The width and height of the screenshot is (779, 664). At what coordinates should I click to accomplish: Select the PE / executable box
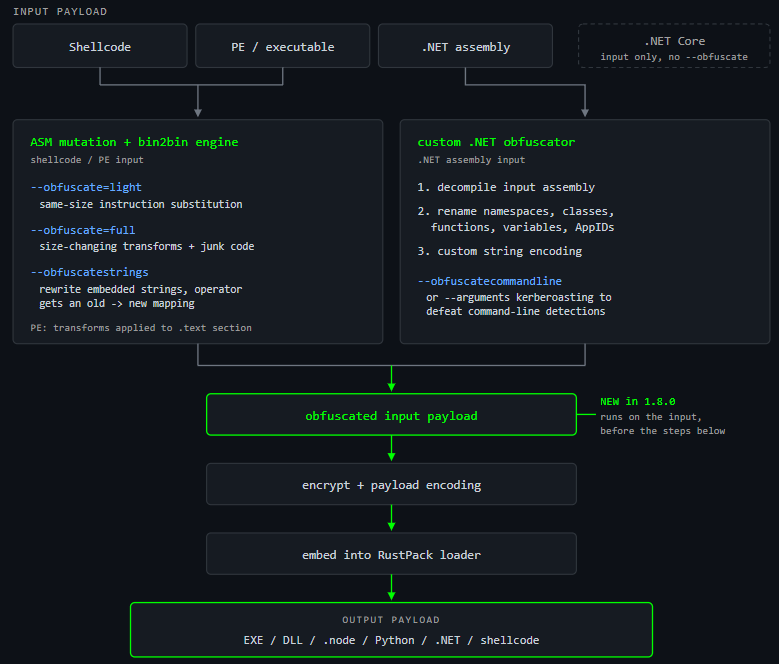pos(282,46)
